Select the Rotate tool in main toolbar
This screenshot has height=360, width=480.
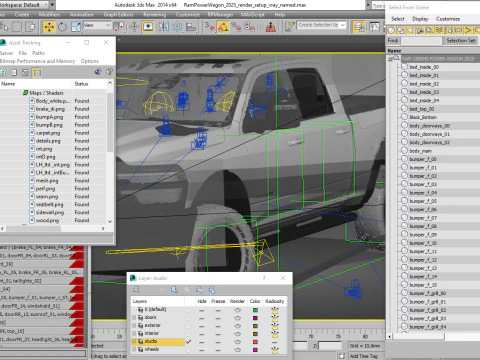[x=62, y=27]
